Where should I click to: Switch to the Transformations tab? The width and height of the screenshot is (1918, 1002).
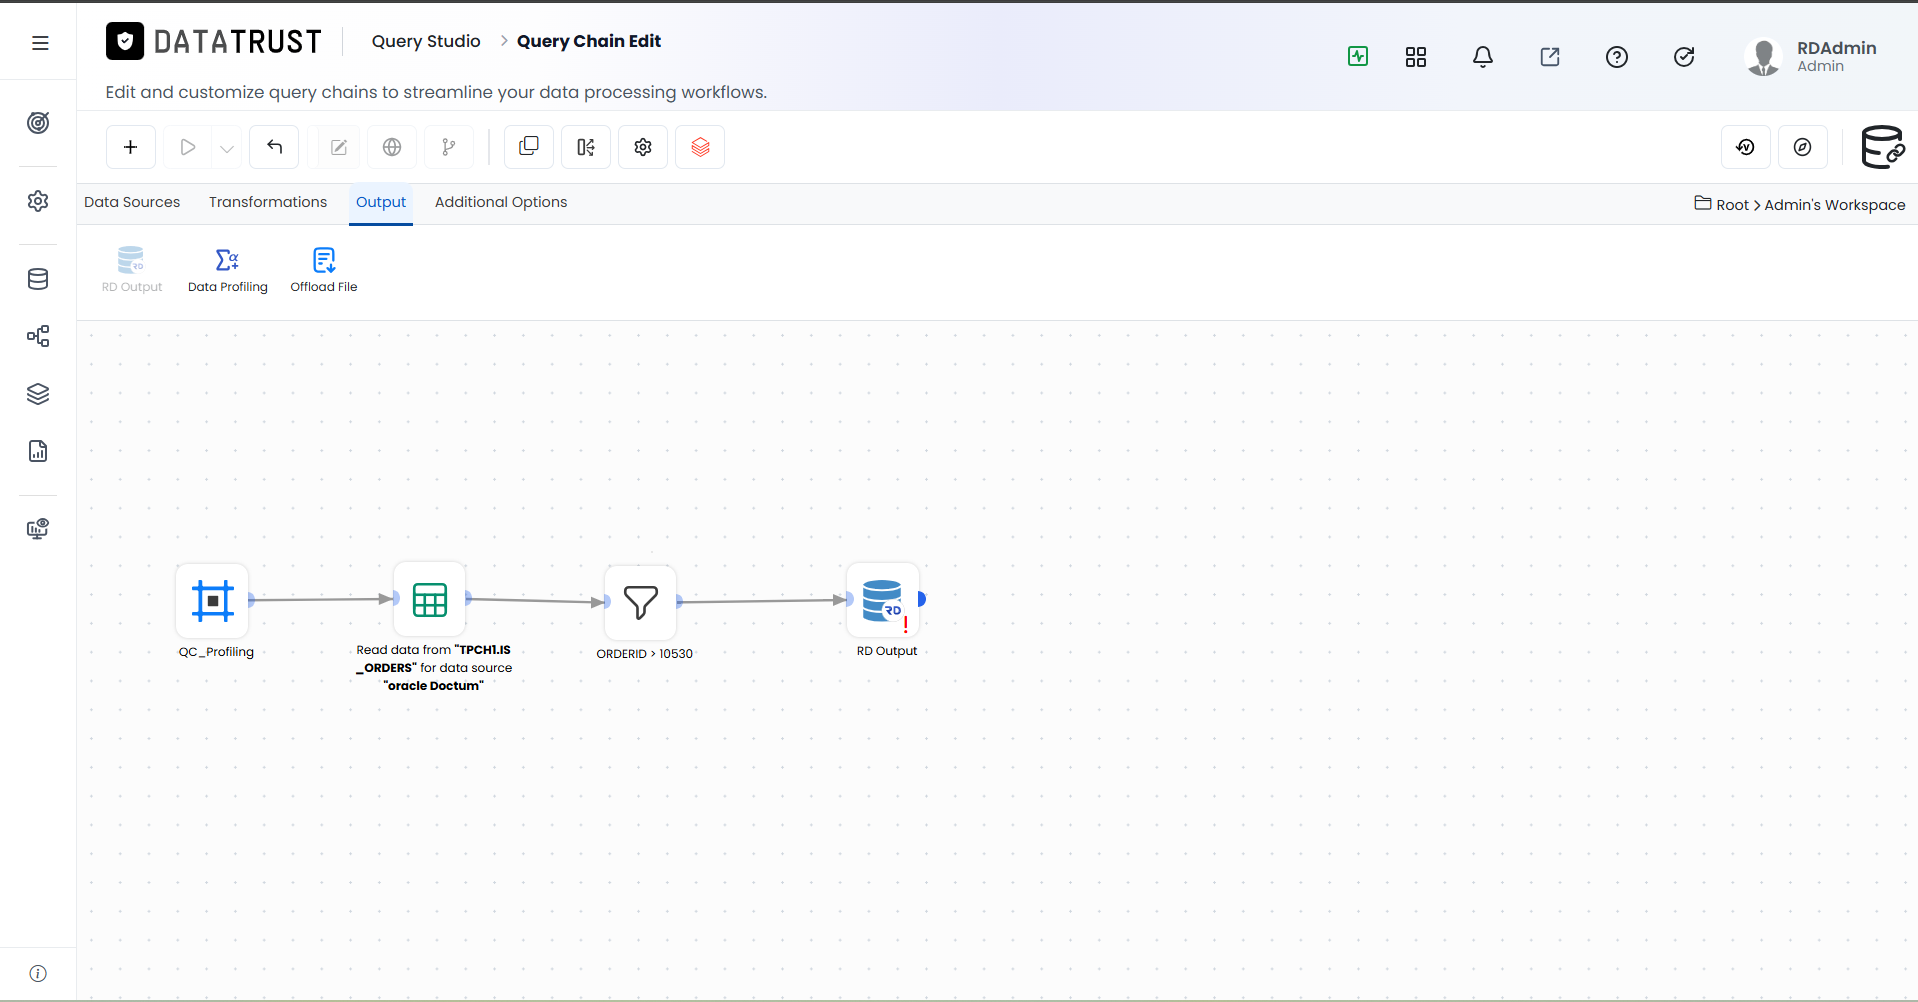[x=268, y=202]
